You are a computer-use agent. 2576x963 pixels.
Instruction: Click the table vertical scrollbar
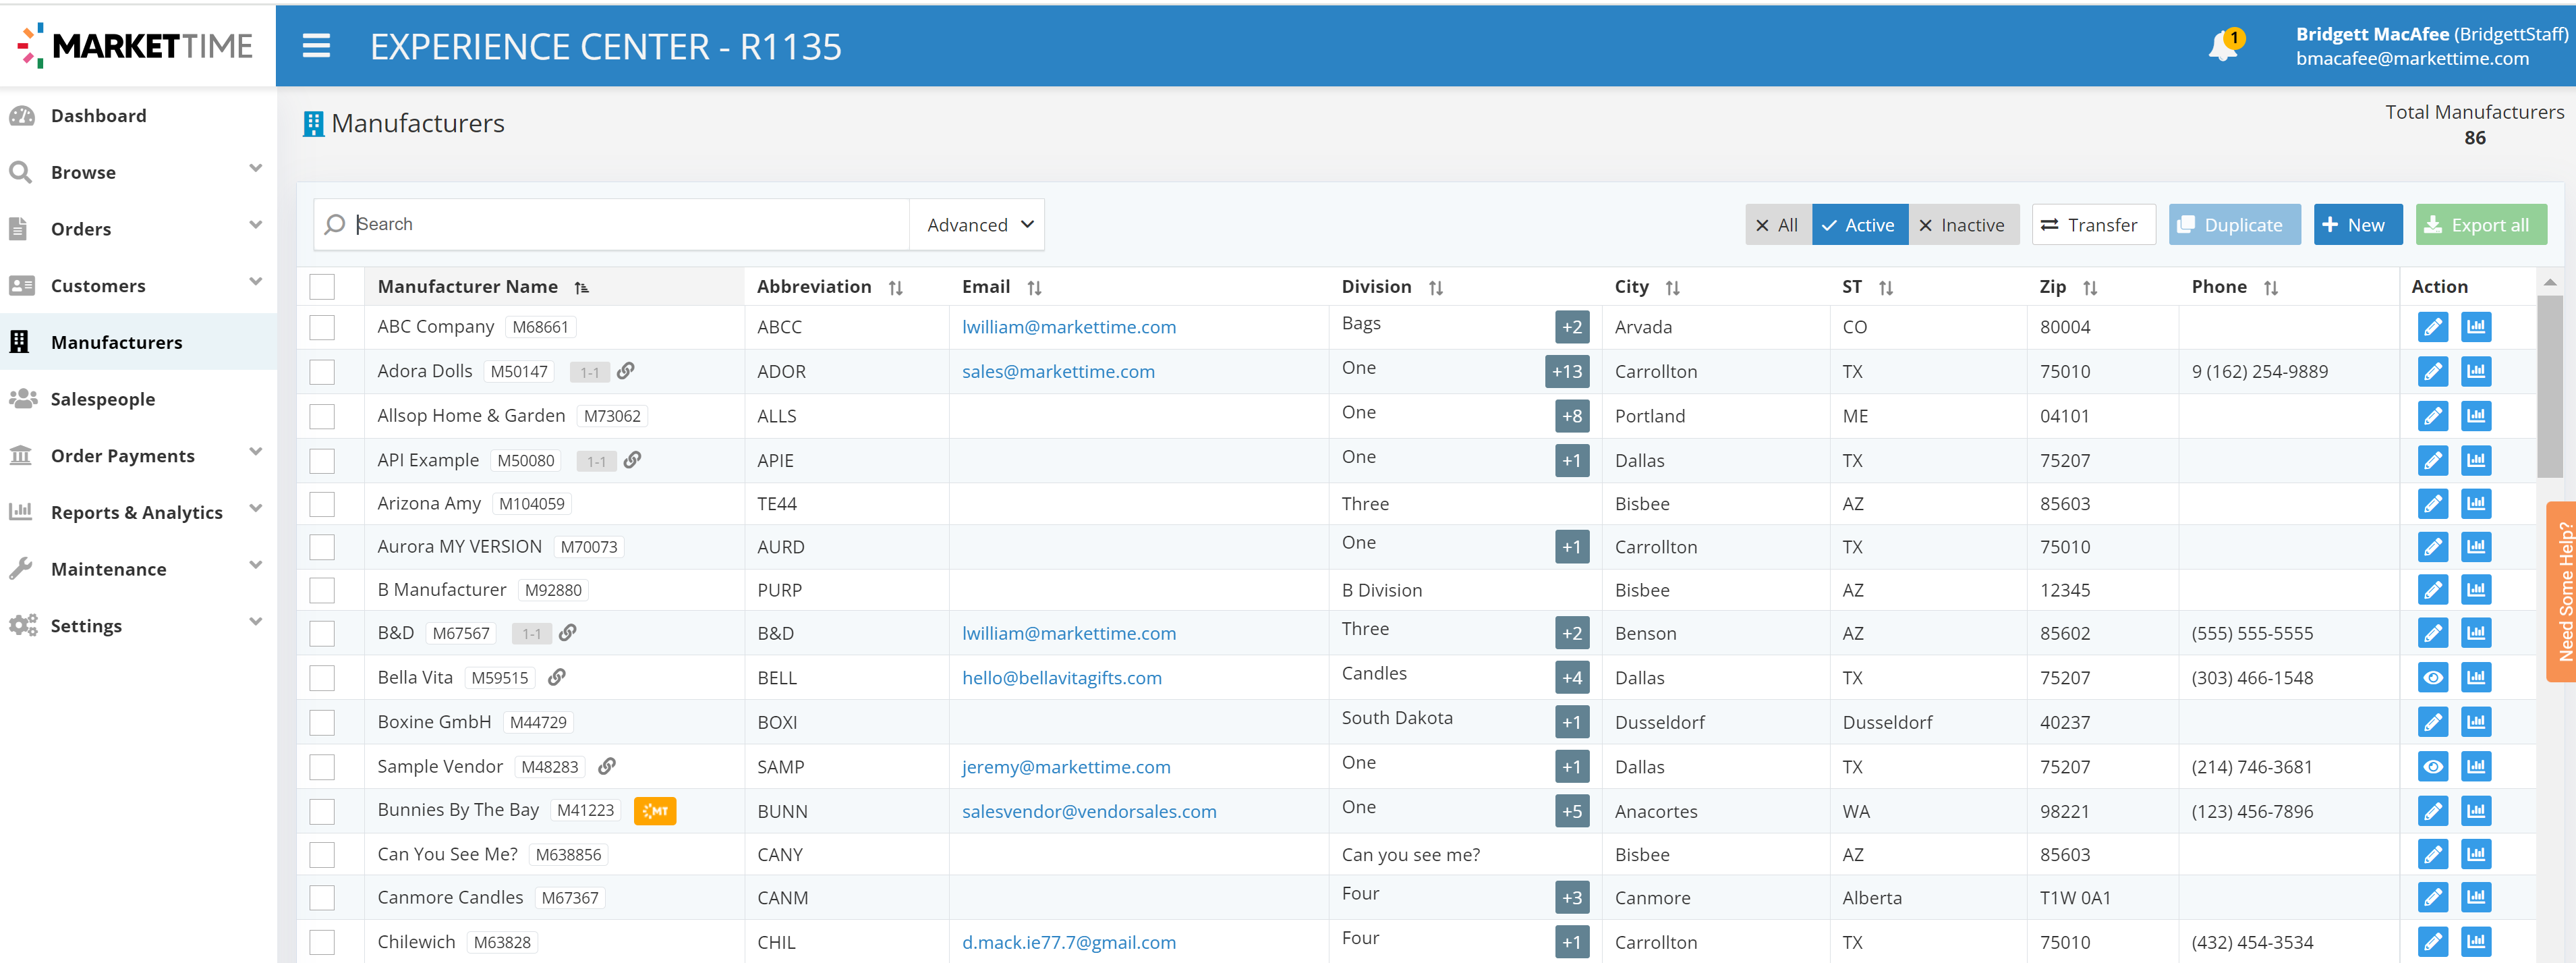pyautogui.click(x=2549, y=385)
